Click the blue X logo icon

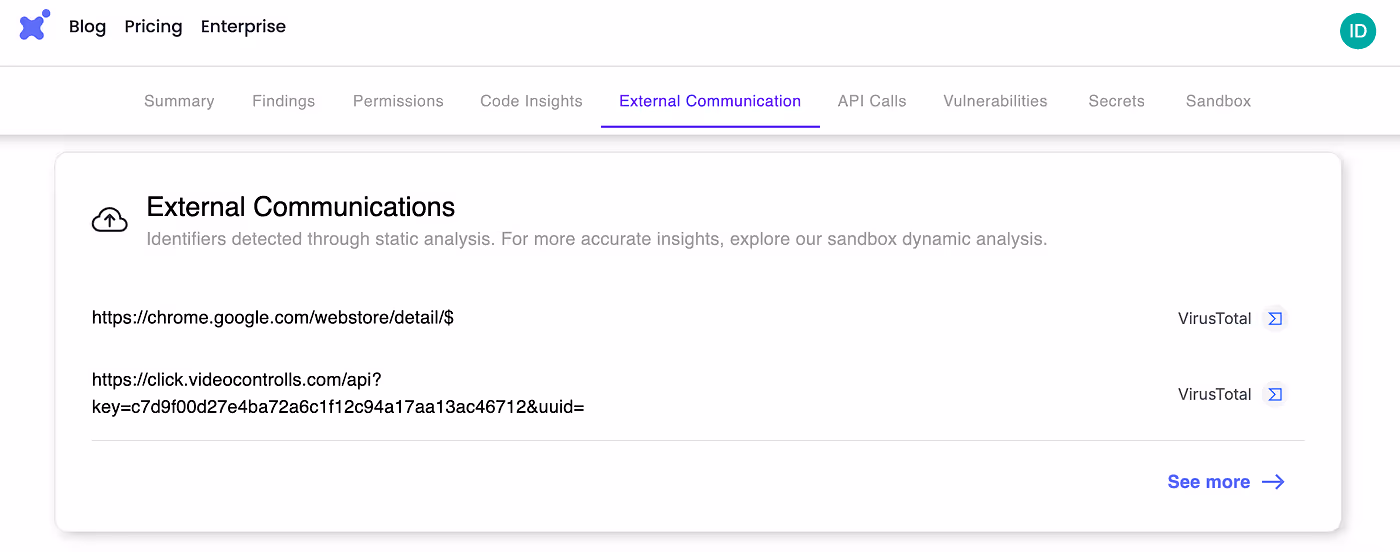pos(34,26)
